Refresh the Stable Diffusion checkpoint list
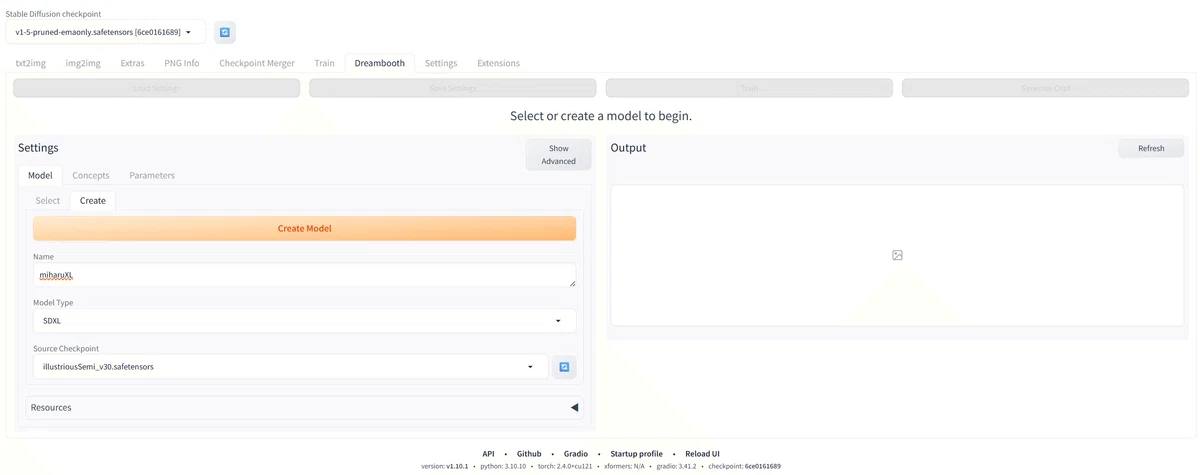Image resolution: width=1200 pixels, height=475 pixels. click(225, 32)
